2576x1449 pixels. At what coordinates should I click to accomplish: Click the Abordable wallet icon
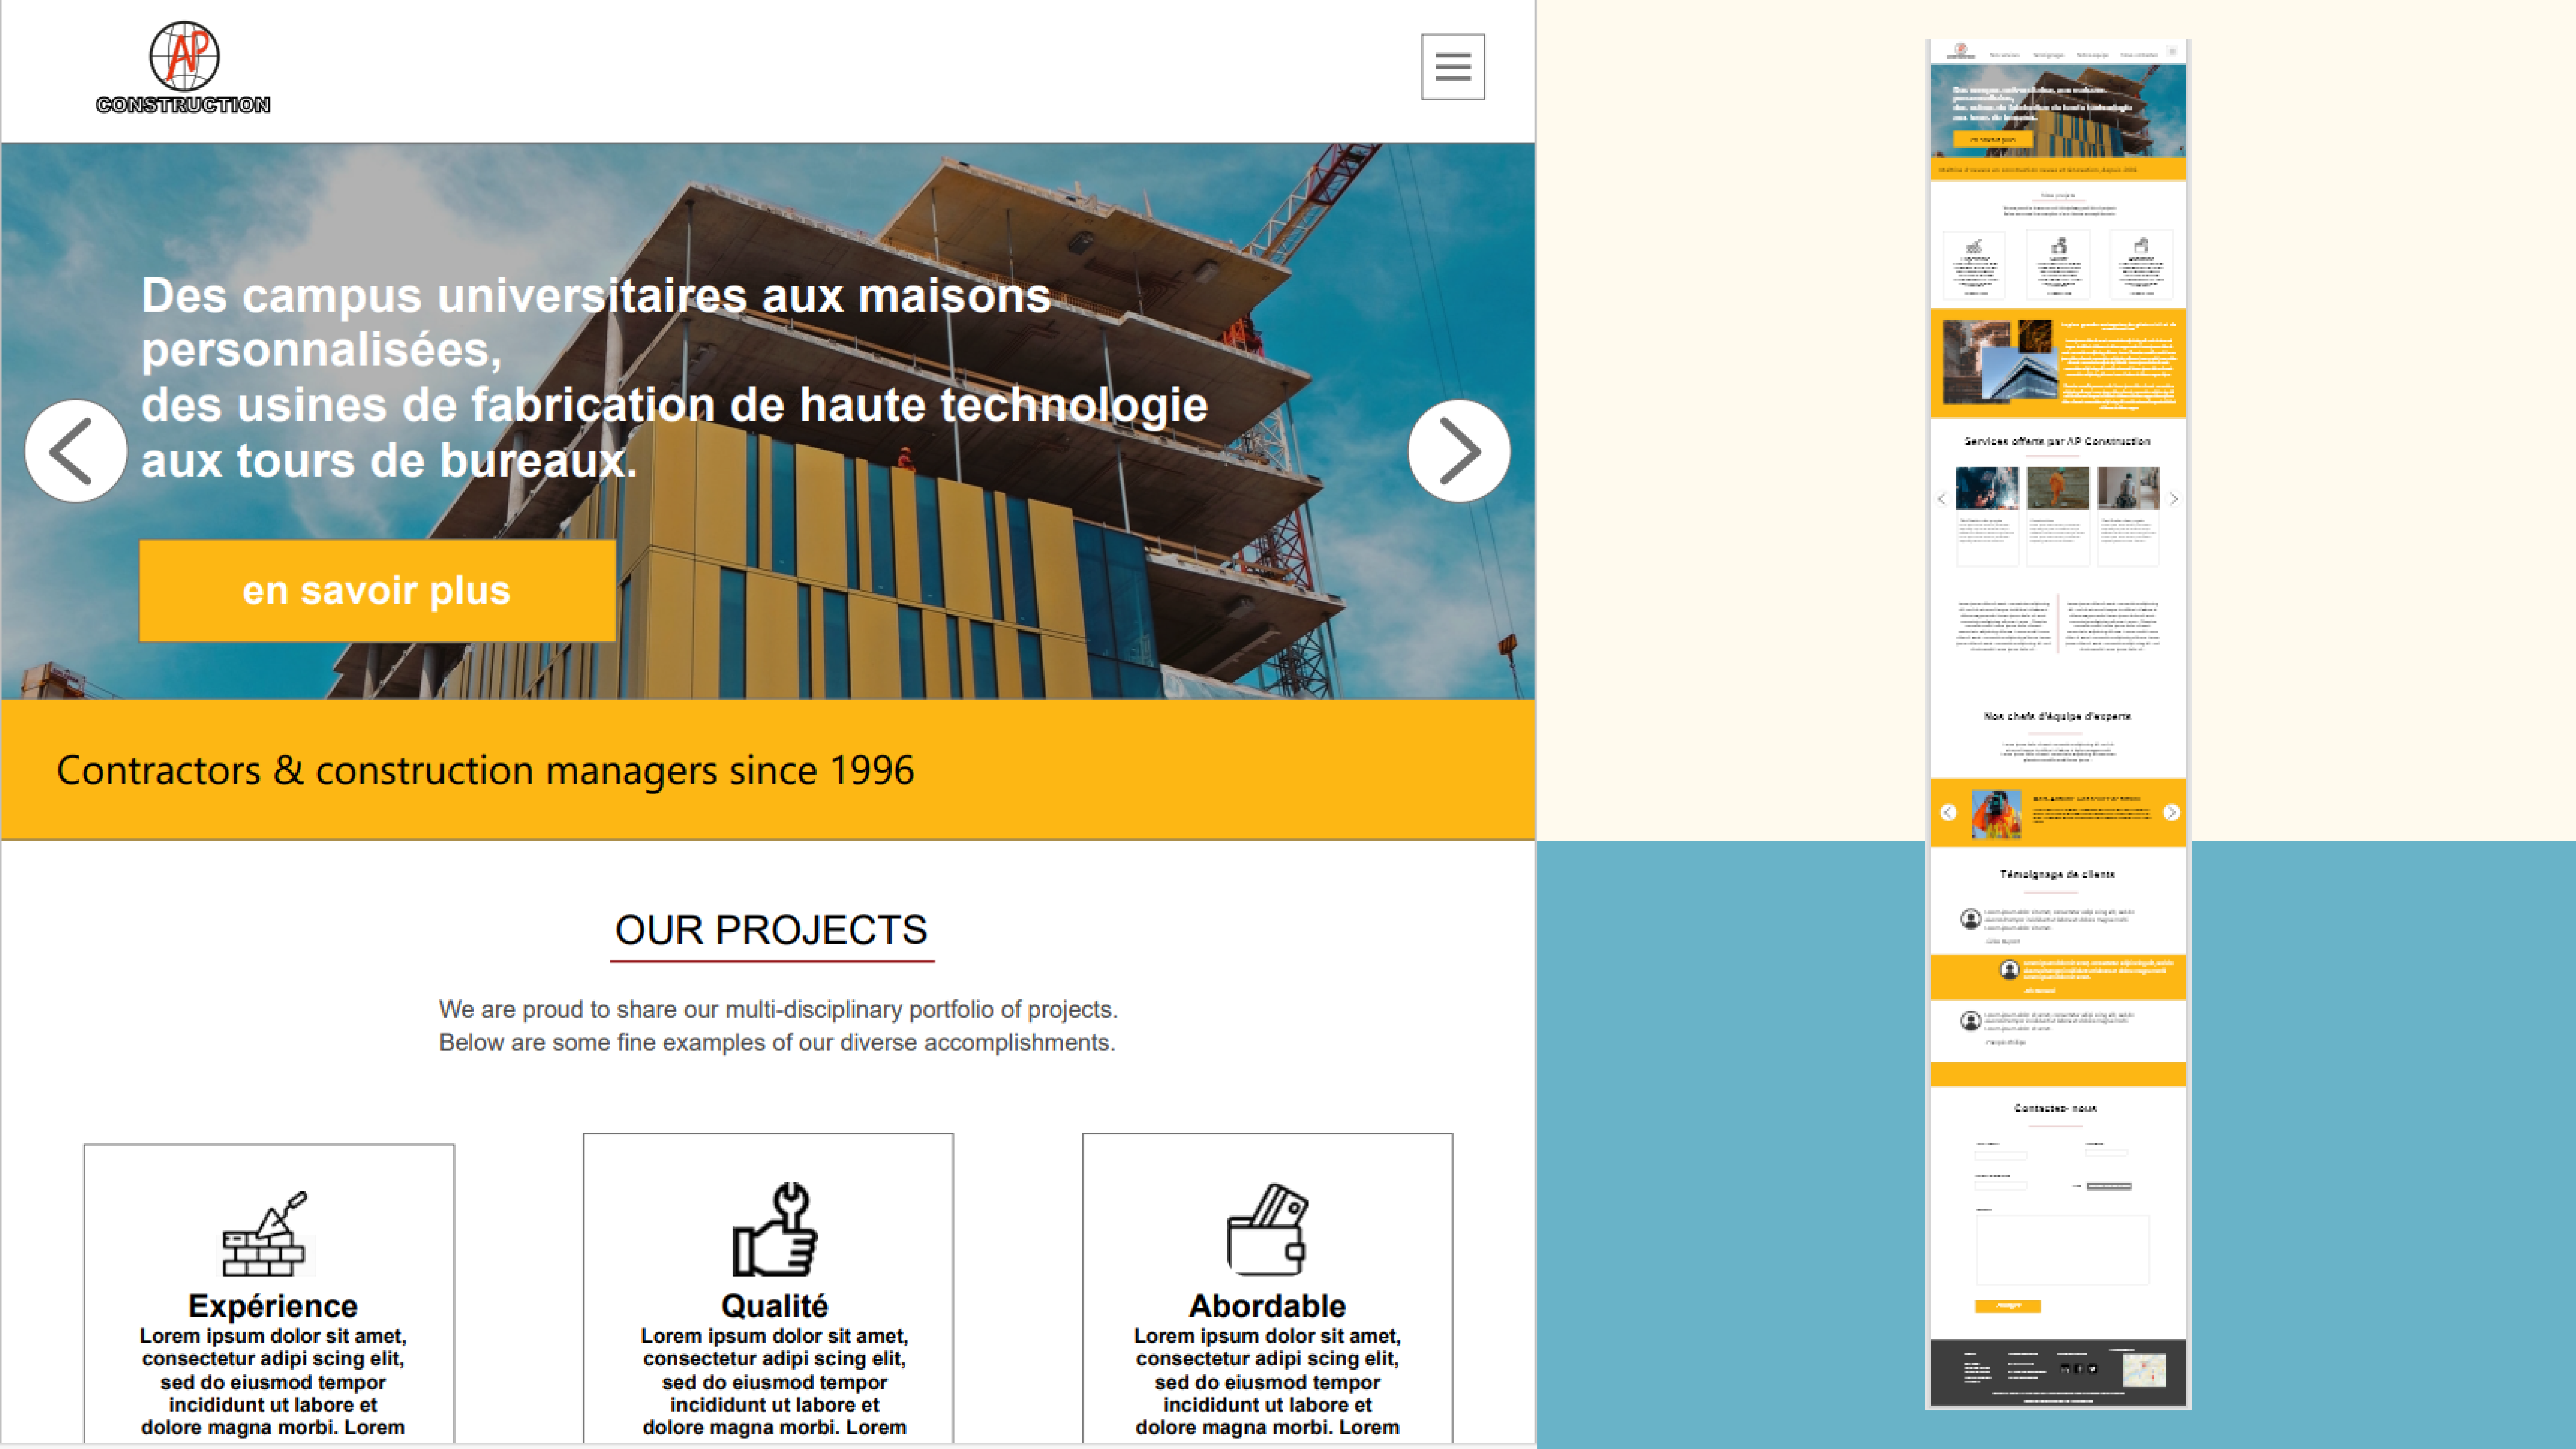coord(1267,1230)
